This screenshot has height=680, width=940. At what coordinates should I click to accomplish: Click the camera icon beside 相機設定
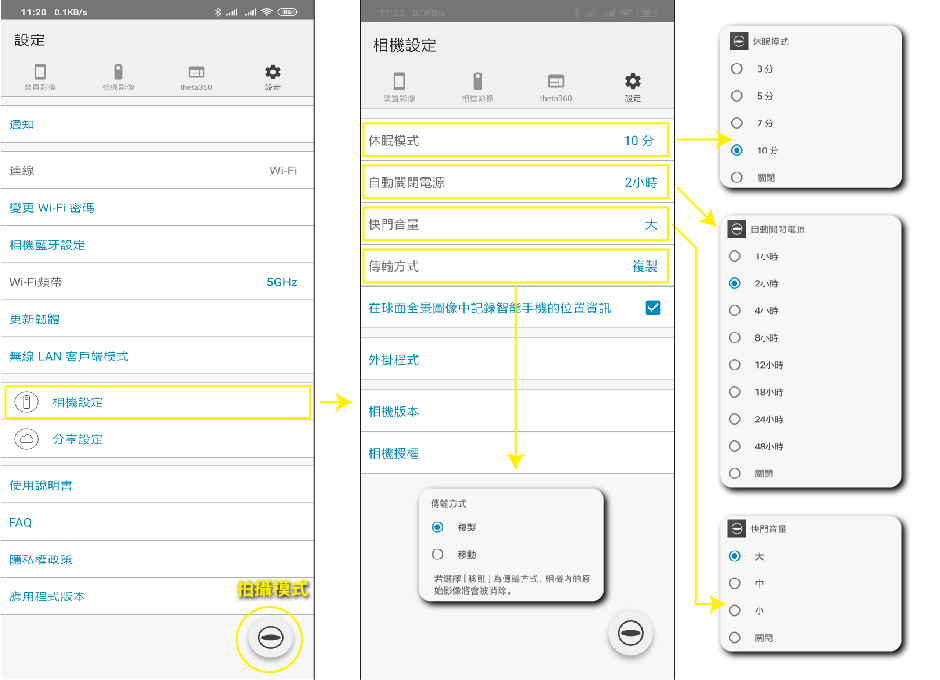tap(28, 402)
